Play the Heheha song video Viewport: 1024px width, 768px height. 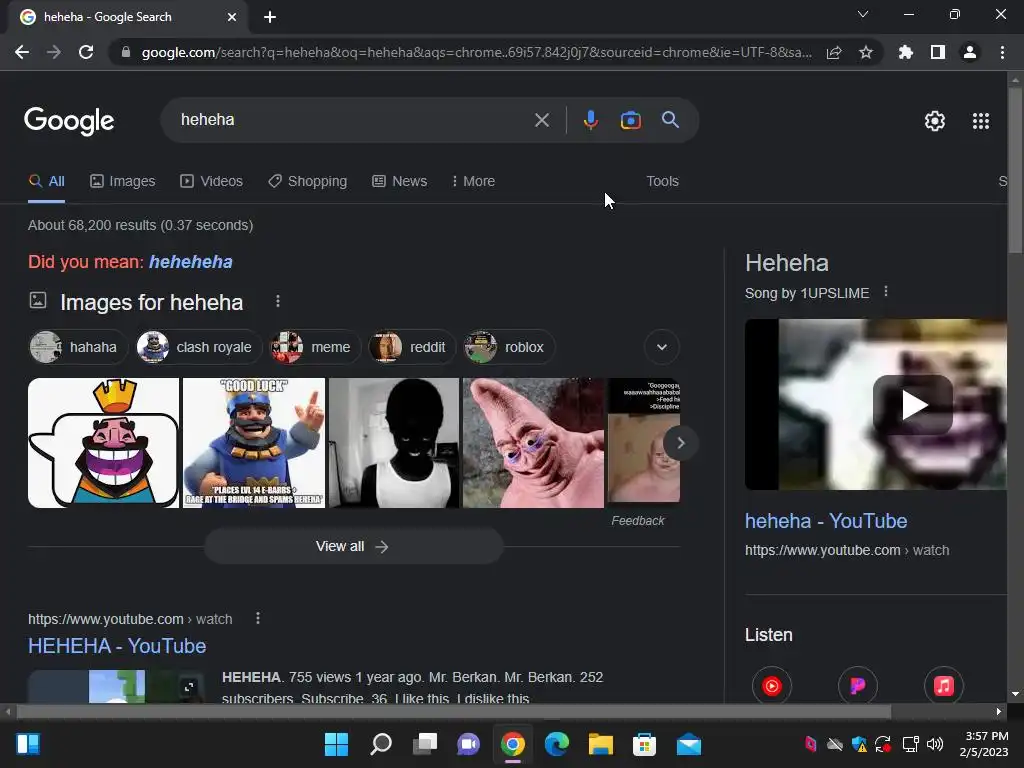pos(913,405)
